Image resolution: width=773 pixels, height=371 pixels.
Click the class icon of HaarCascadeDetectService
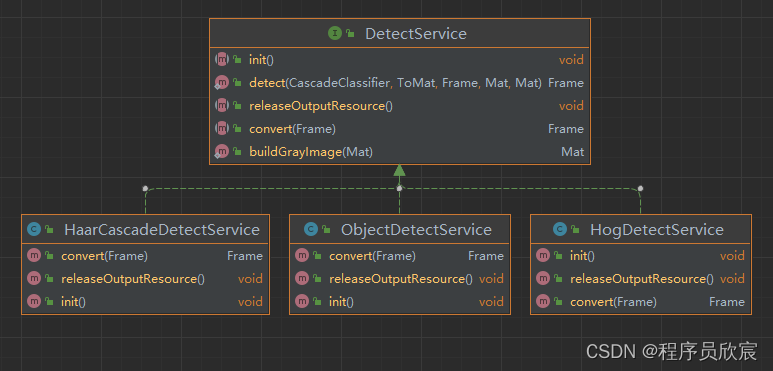(x=34, y=229)
